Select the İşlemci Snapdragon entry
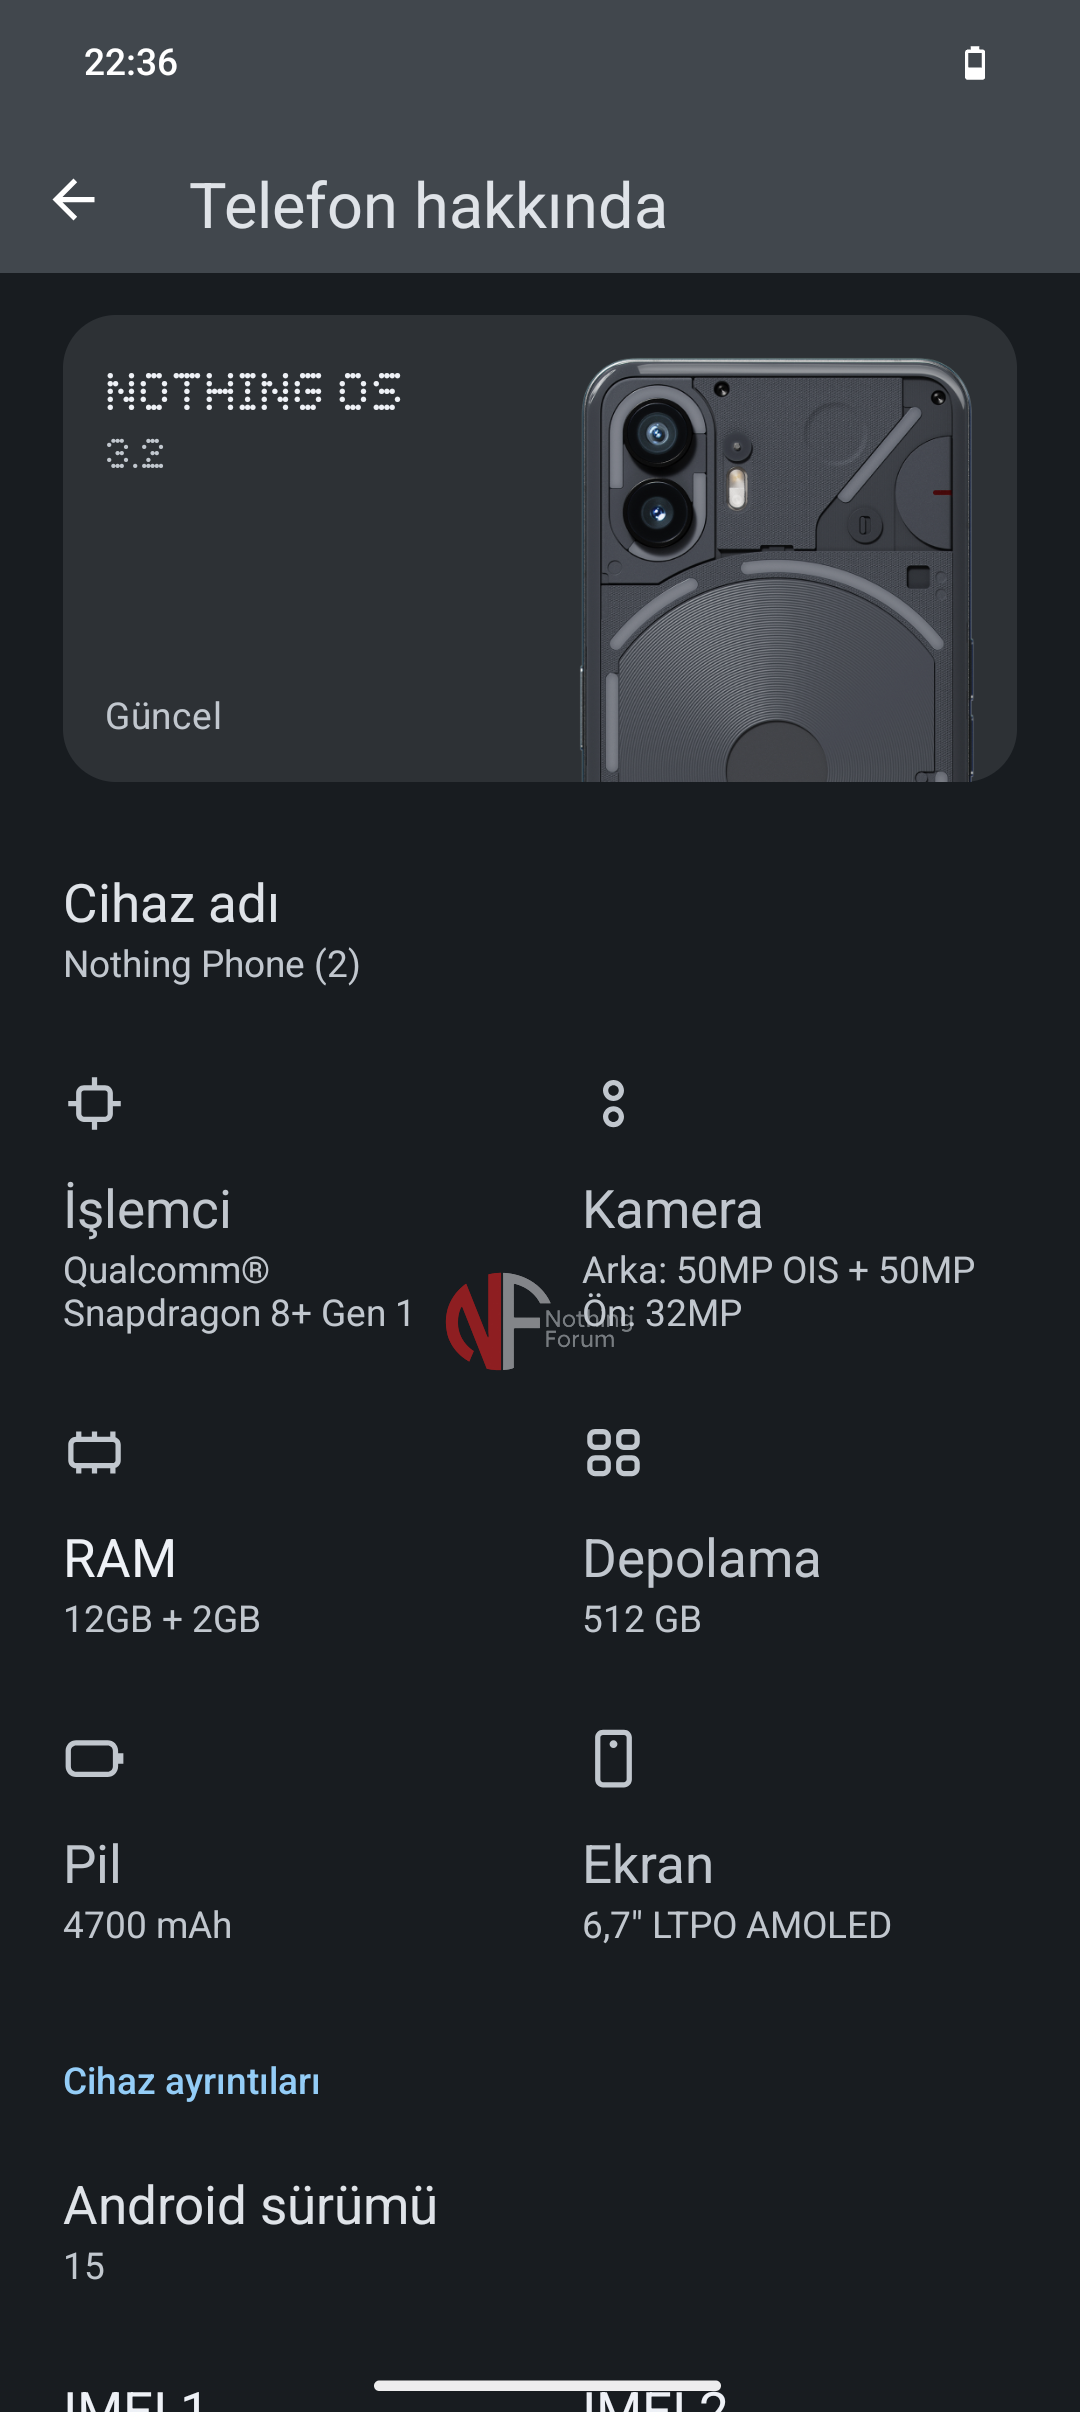The image size is (1080, 2412). (x=240, y=1260)
